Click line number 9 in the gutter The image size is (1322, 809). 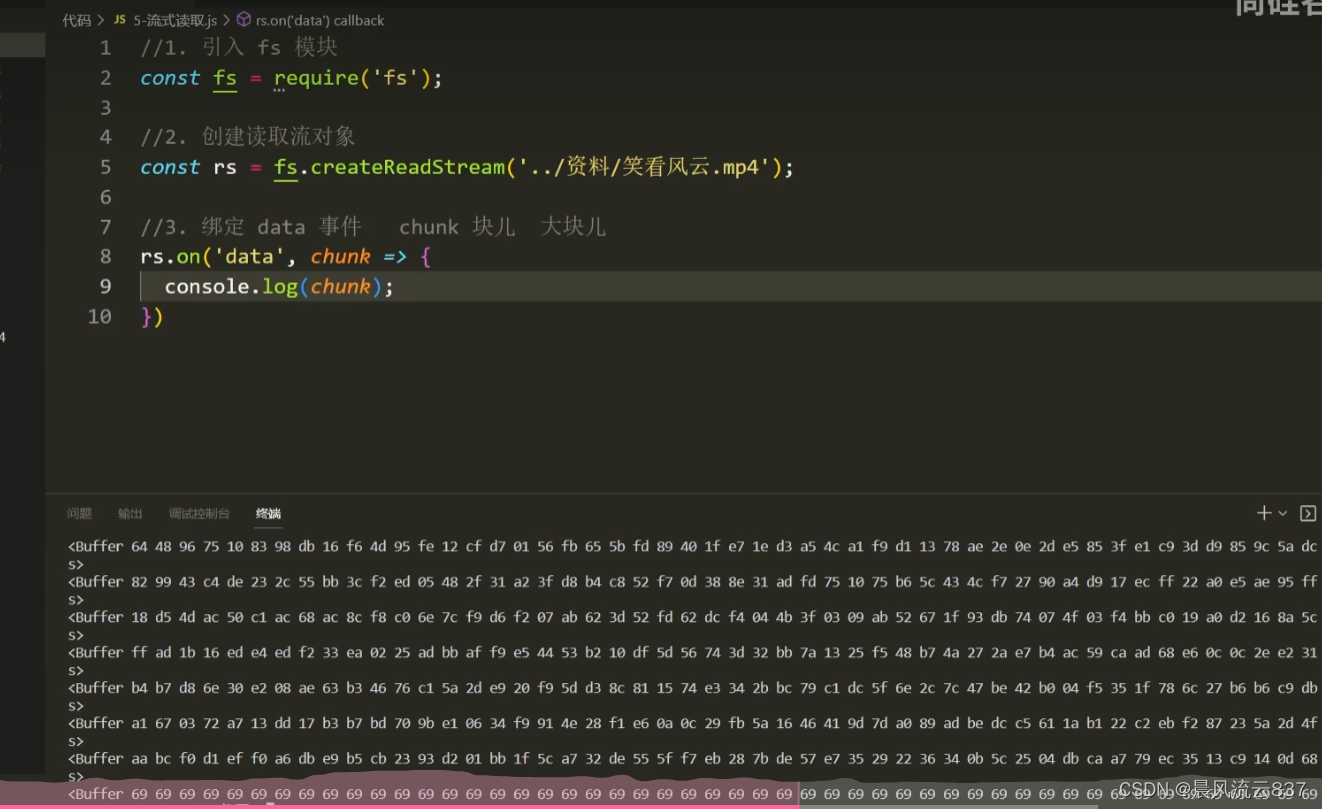point(106,287)
